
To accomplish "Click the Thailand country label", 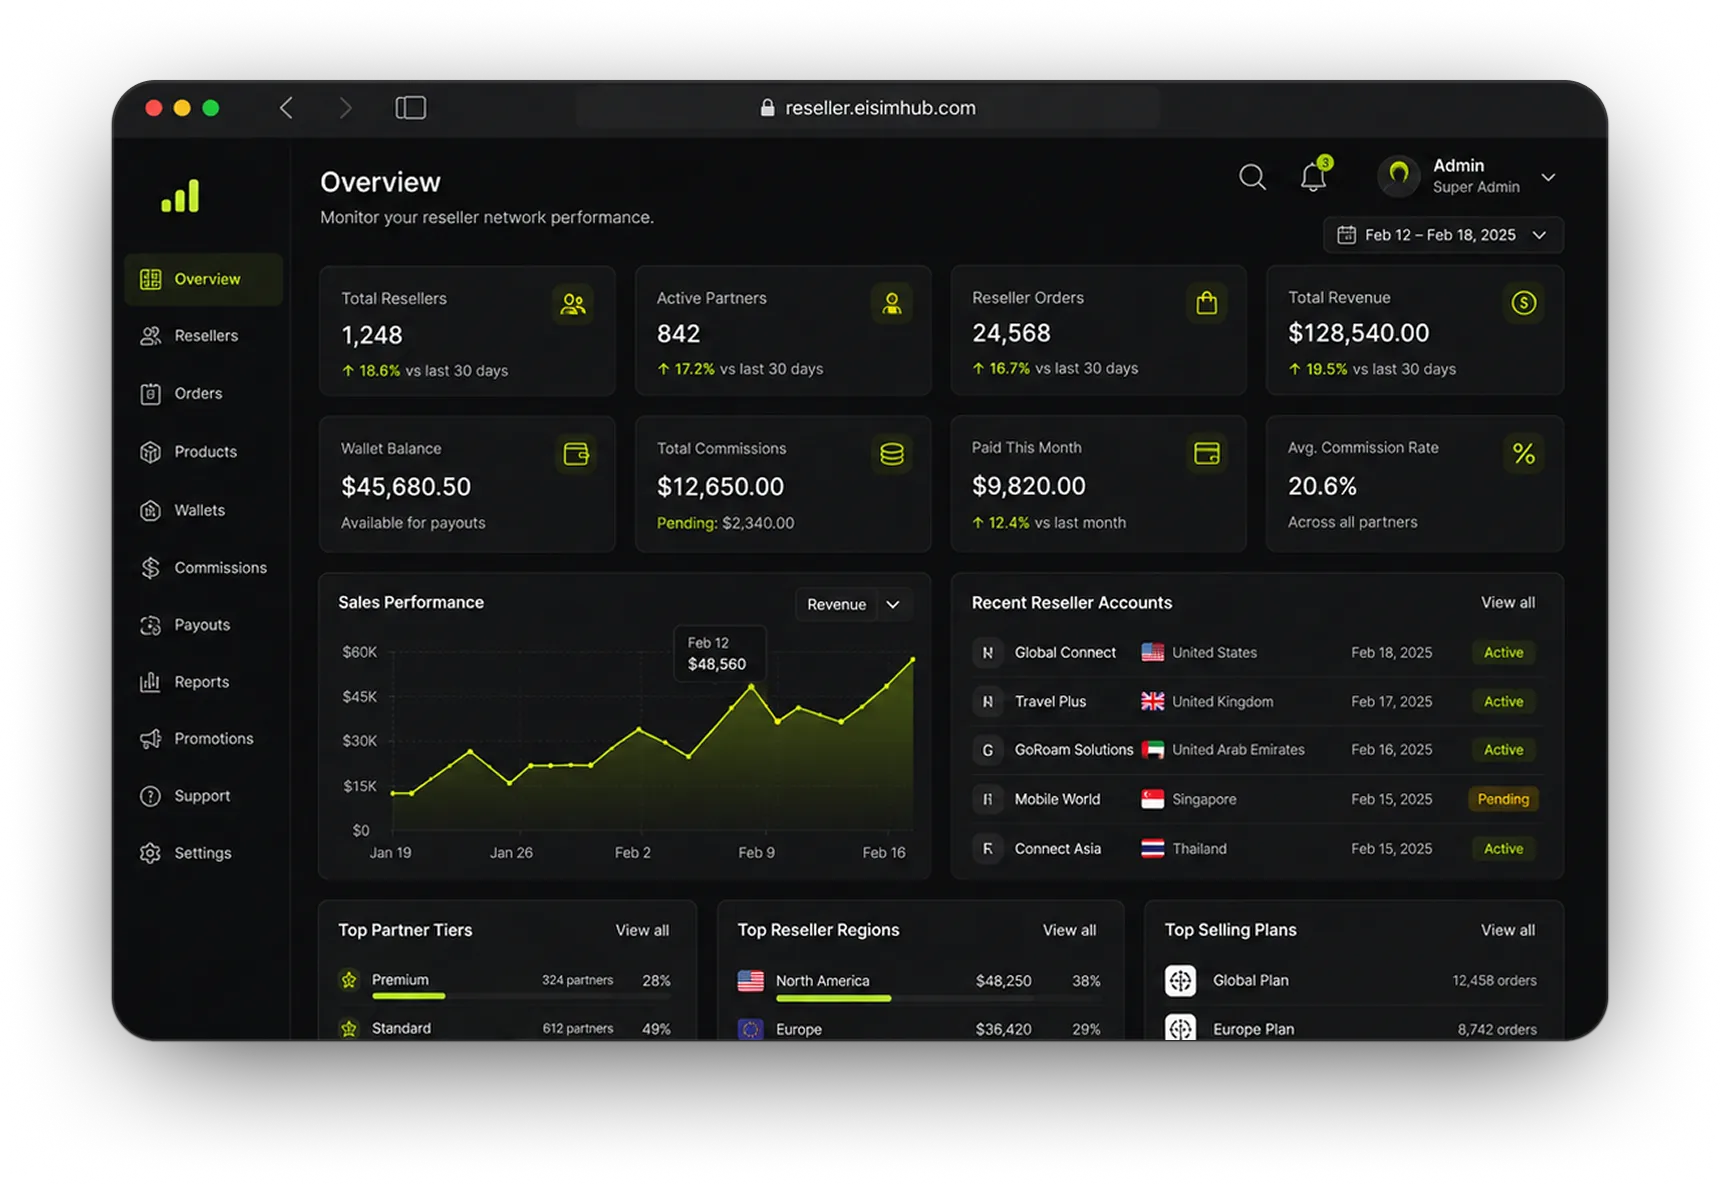I will click(x=1199, y=848).
